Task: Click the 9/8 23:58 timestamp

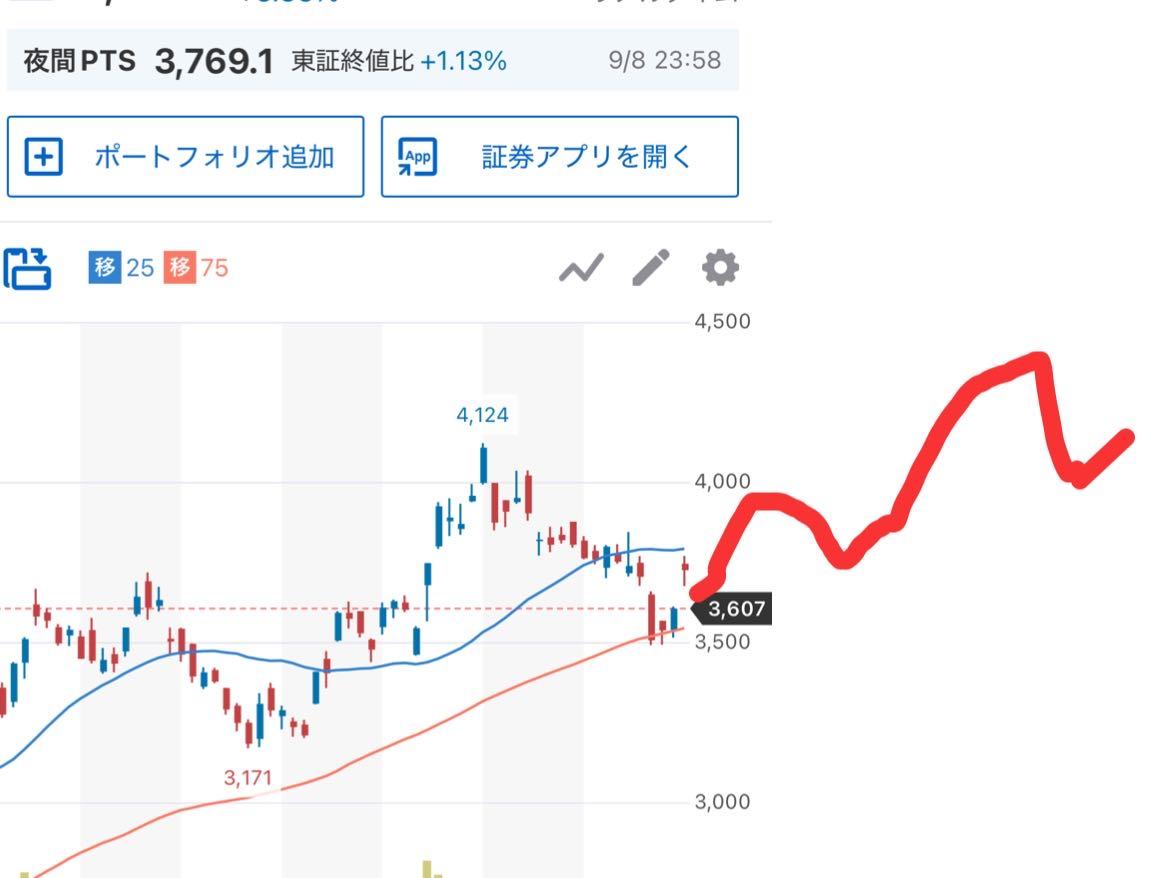Action: (x=664, y=61)
